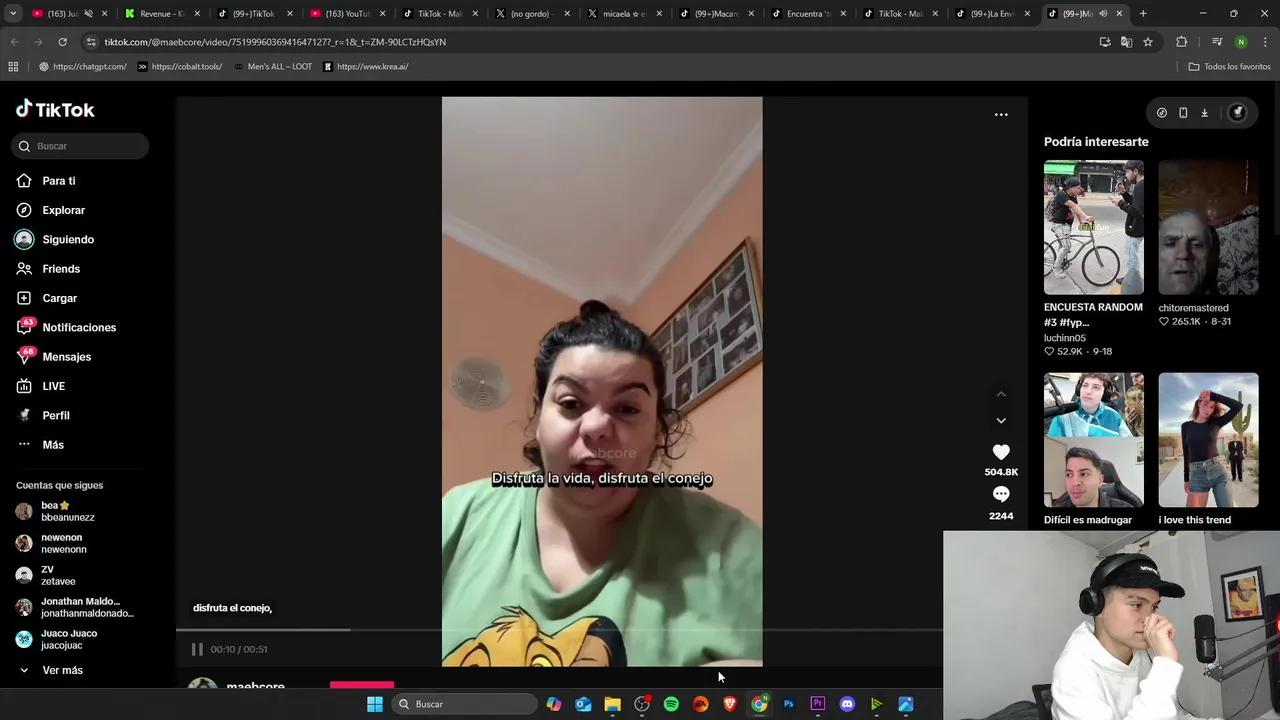
Task: Click the TikTok logo in the sidebar
Action: click(x=55, y=109)
